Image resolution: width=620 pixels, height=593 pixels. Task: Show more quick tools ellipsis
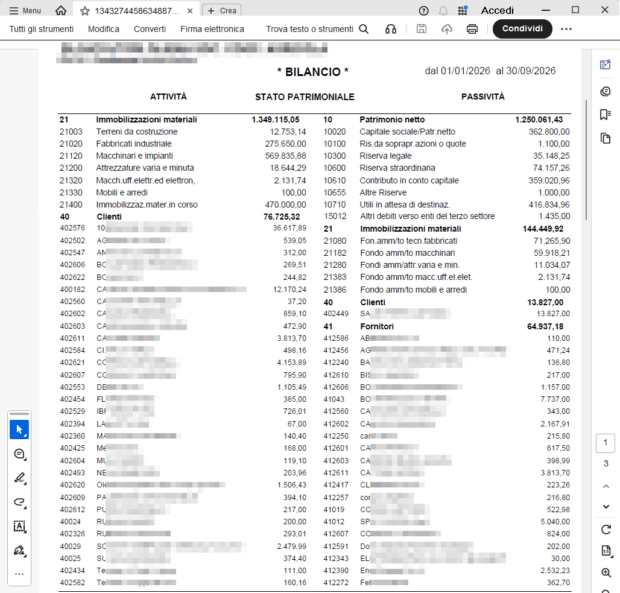19,574
